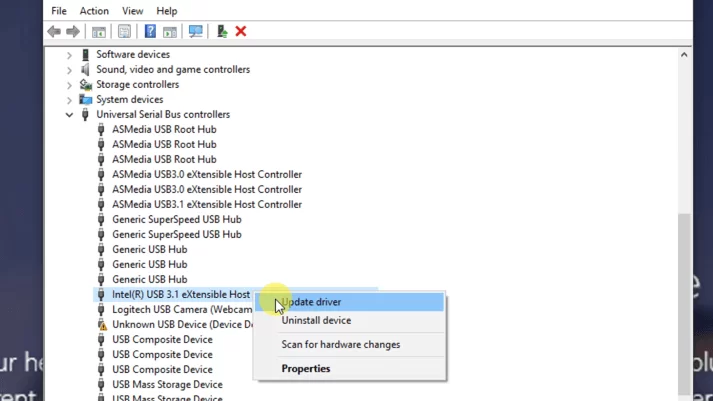Expand the System devices node
The image size is (713, 401).
(69, 100)
